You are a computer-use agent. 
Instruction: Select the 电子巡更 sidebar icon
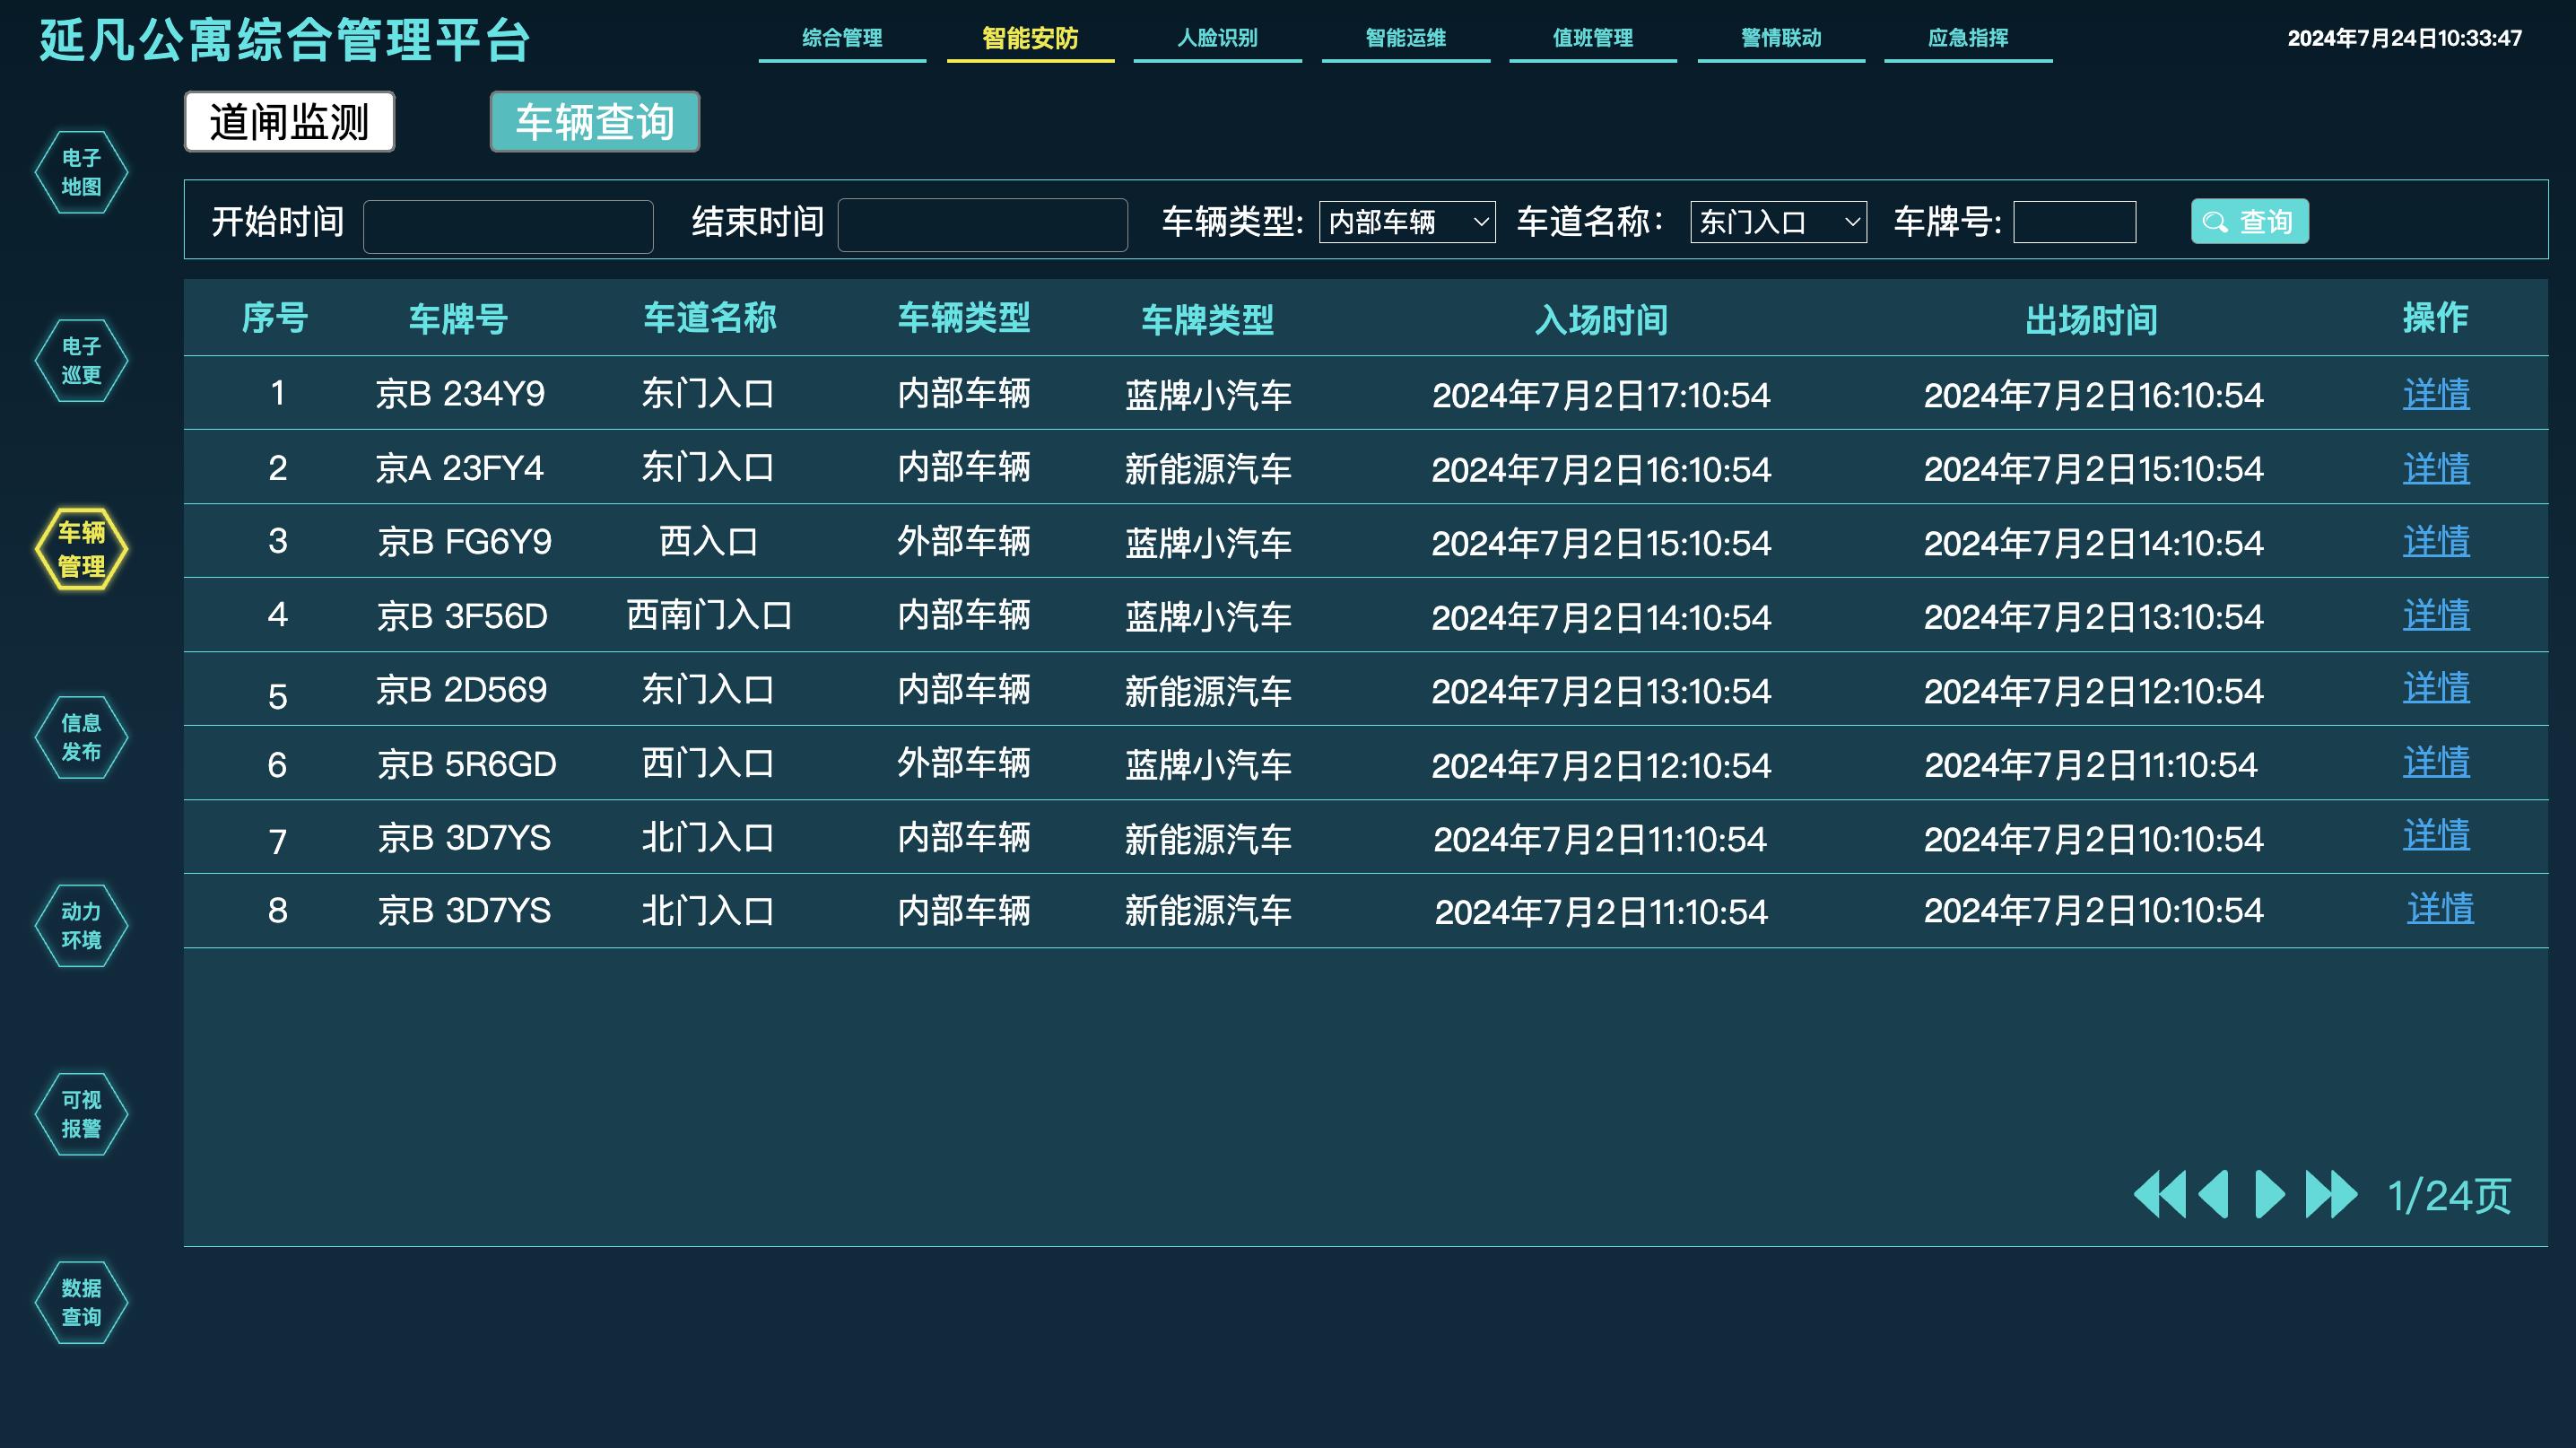click(81, 360)
